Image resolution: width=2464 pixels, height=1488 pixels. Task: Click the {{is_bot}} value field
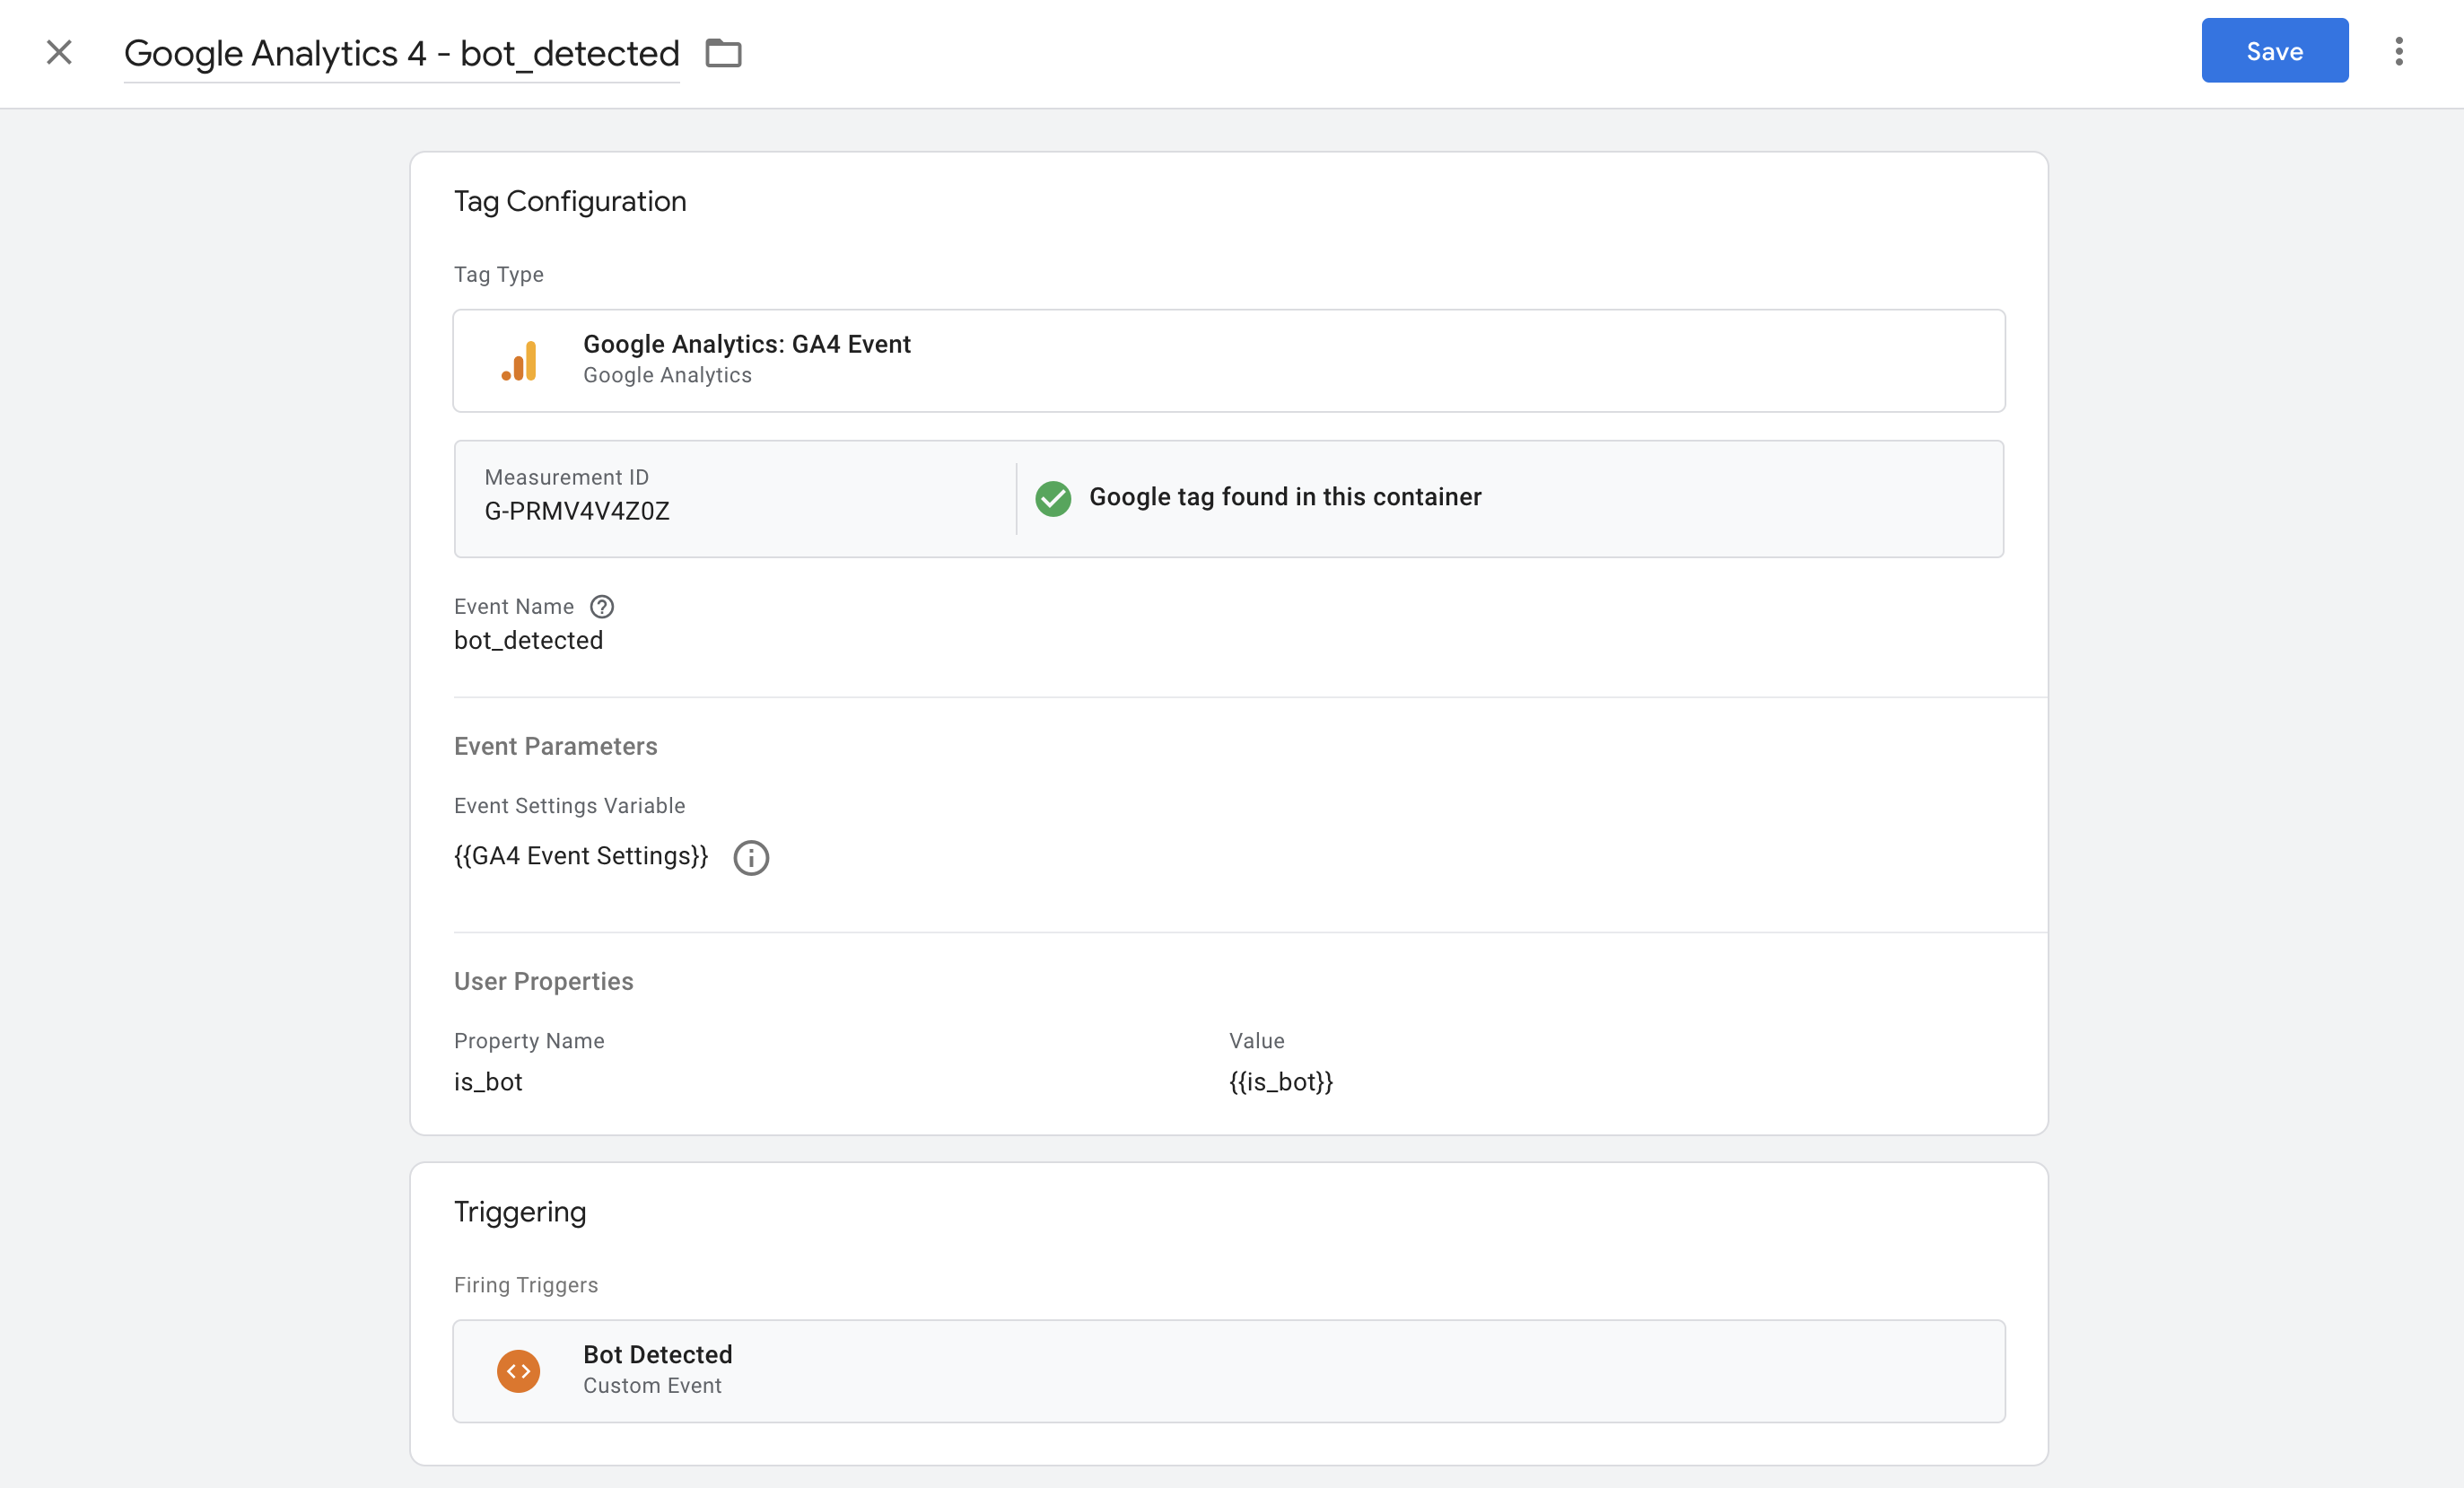point(1280,1081)
